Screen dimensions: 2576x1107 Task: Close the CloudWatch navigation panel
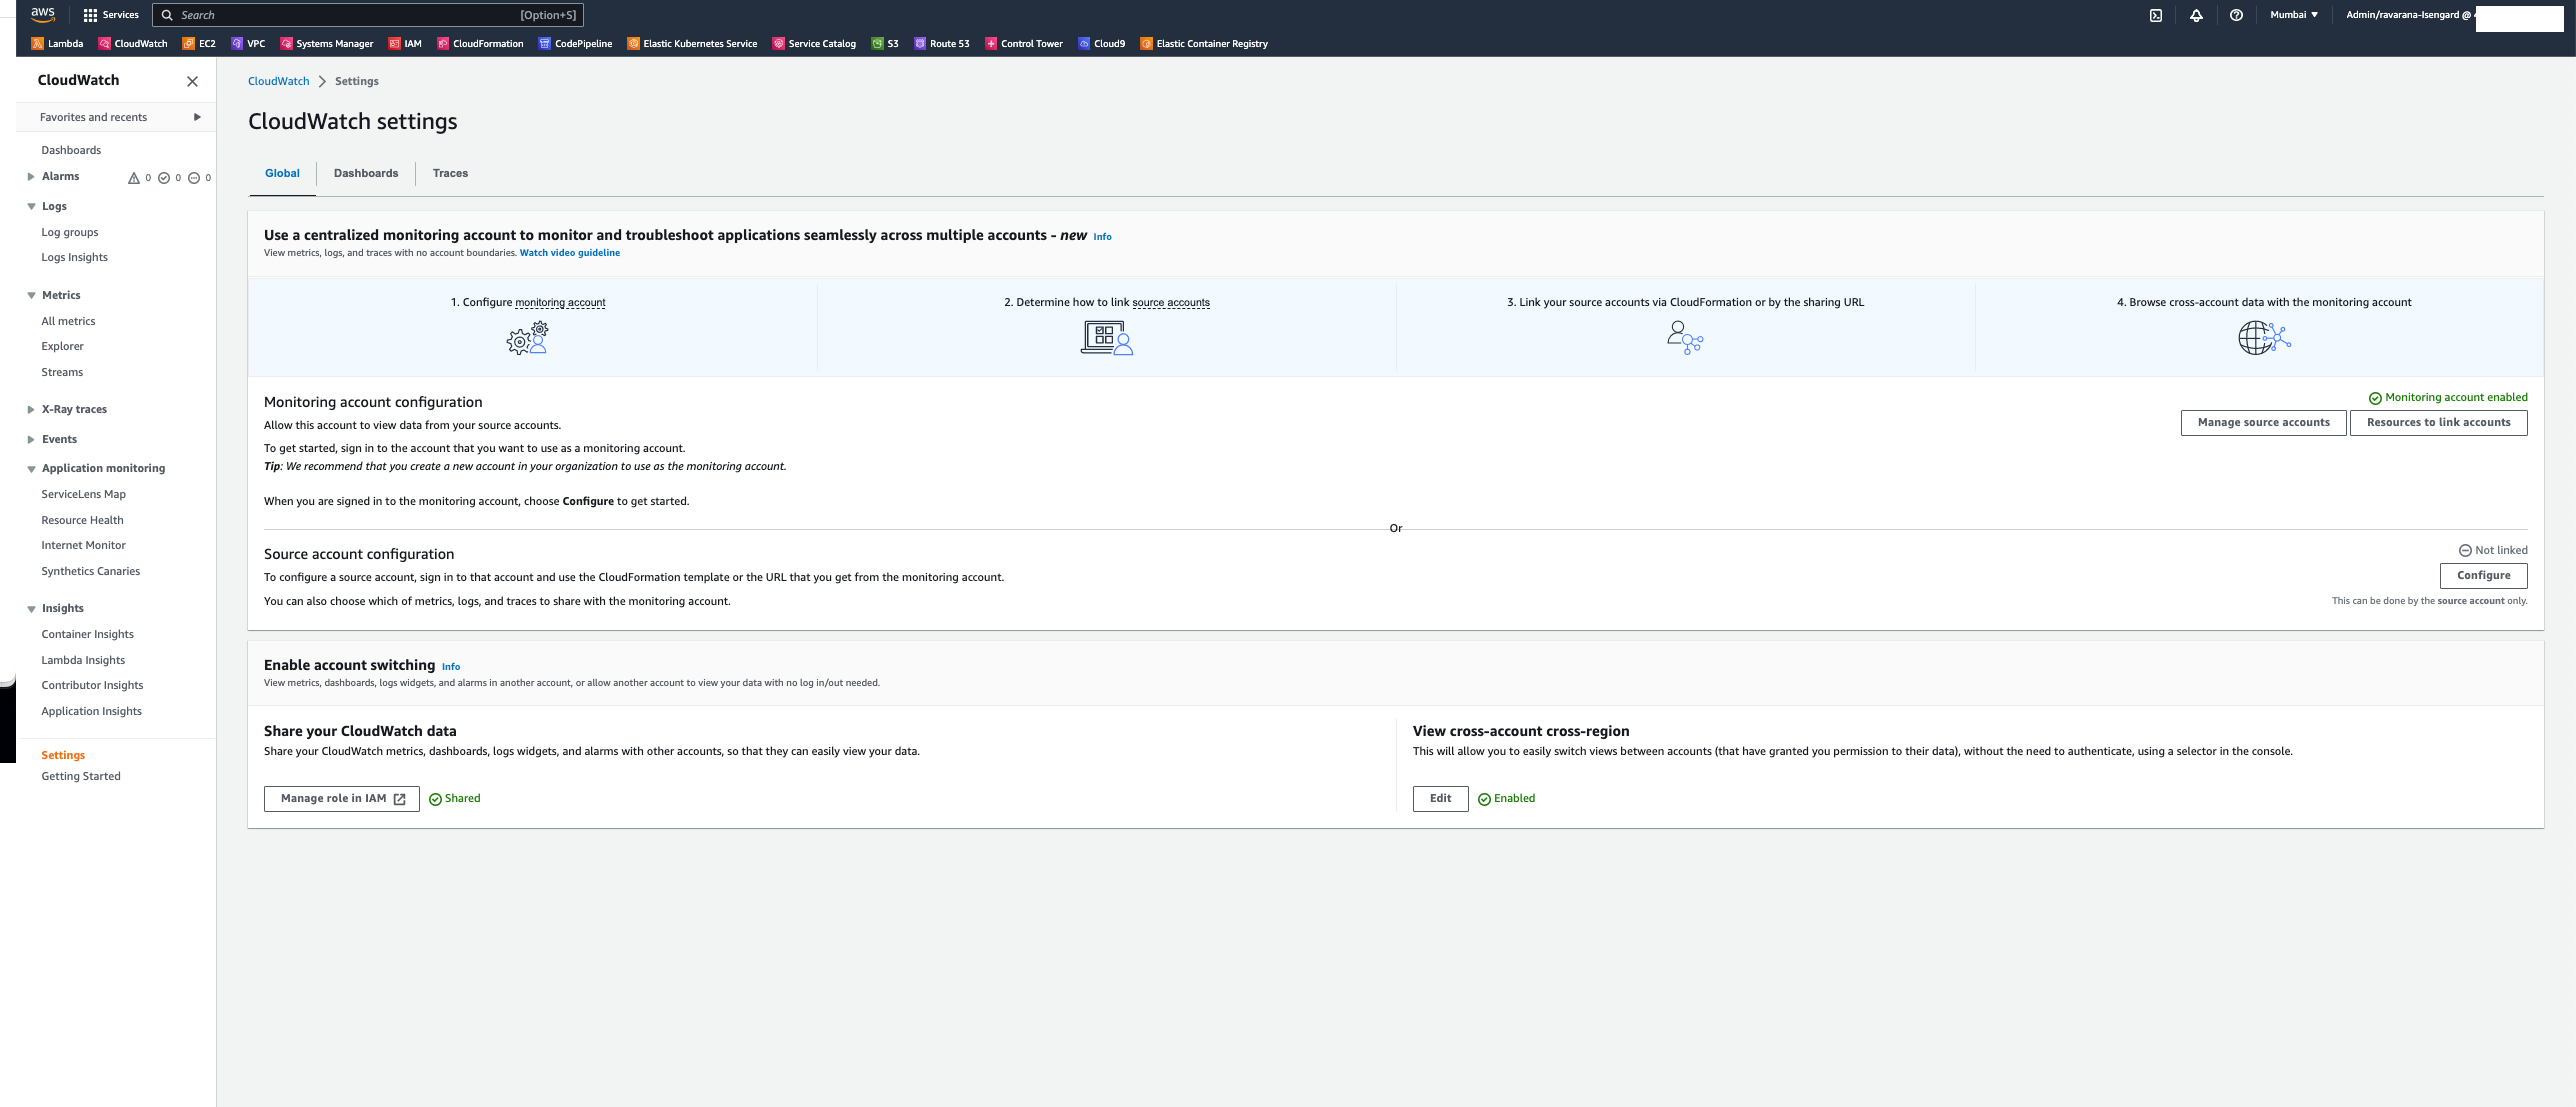tap(192, 81)
